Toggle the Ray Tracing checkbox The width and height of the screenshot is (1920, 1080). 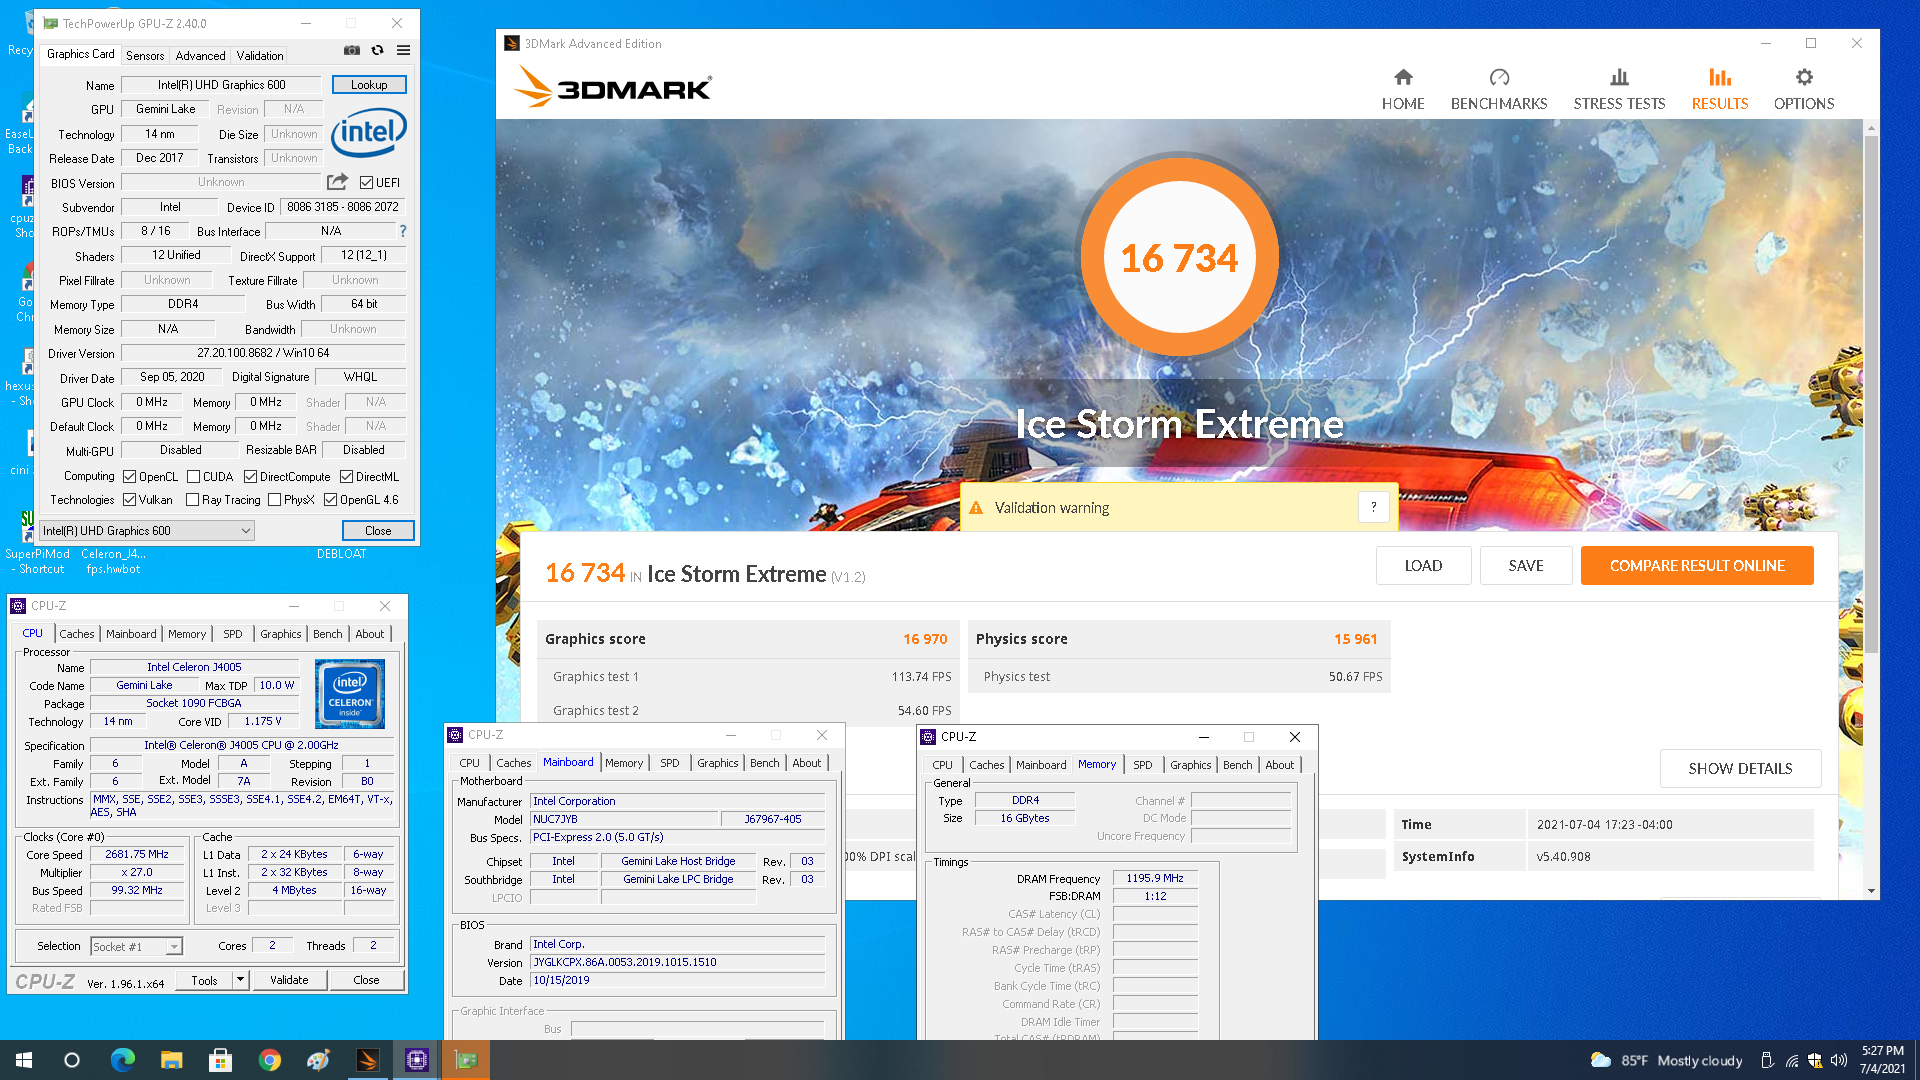(x=193, y=500)
